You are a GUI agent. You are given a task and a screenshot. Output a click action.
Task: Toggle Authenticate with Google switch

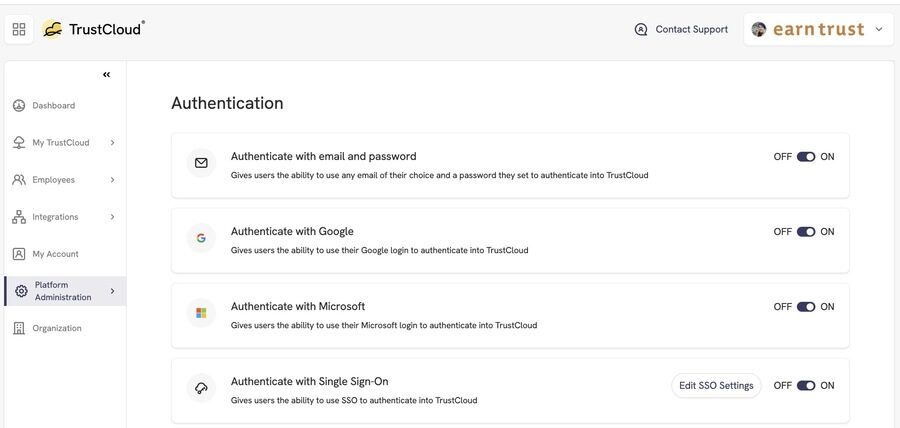click(806, 232)
